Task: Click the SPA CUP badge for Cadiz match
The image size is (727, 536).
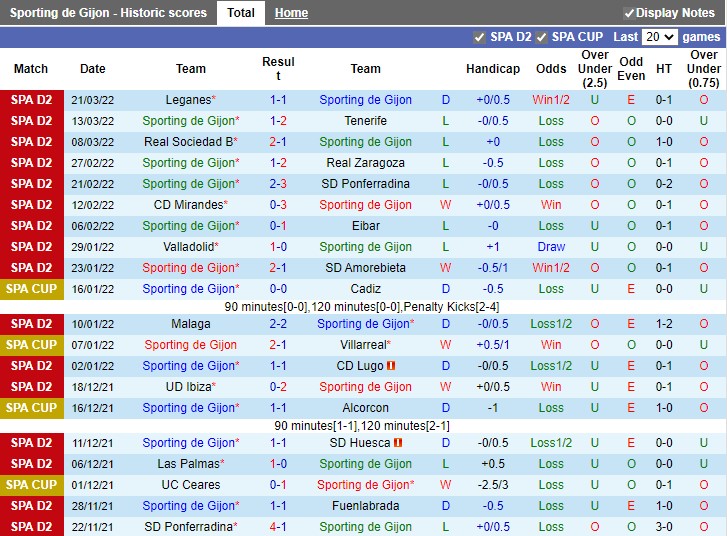Action: (31, 289)
